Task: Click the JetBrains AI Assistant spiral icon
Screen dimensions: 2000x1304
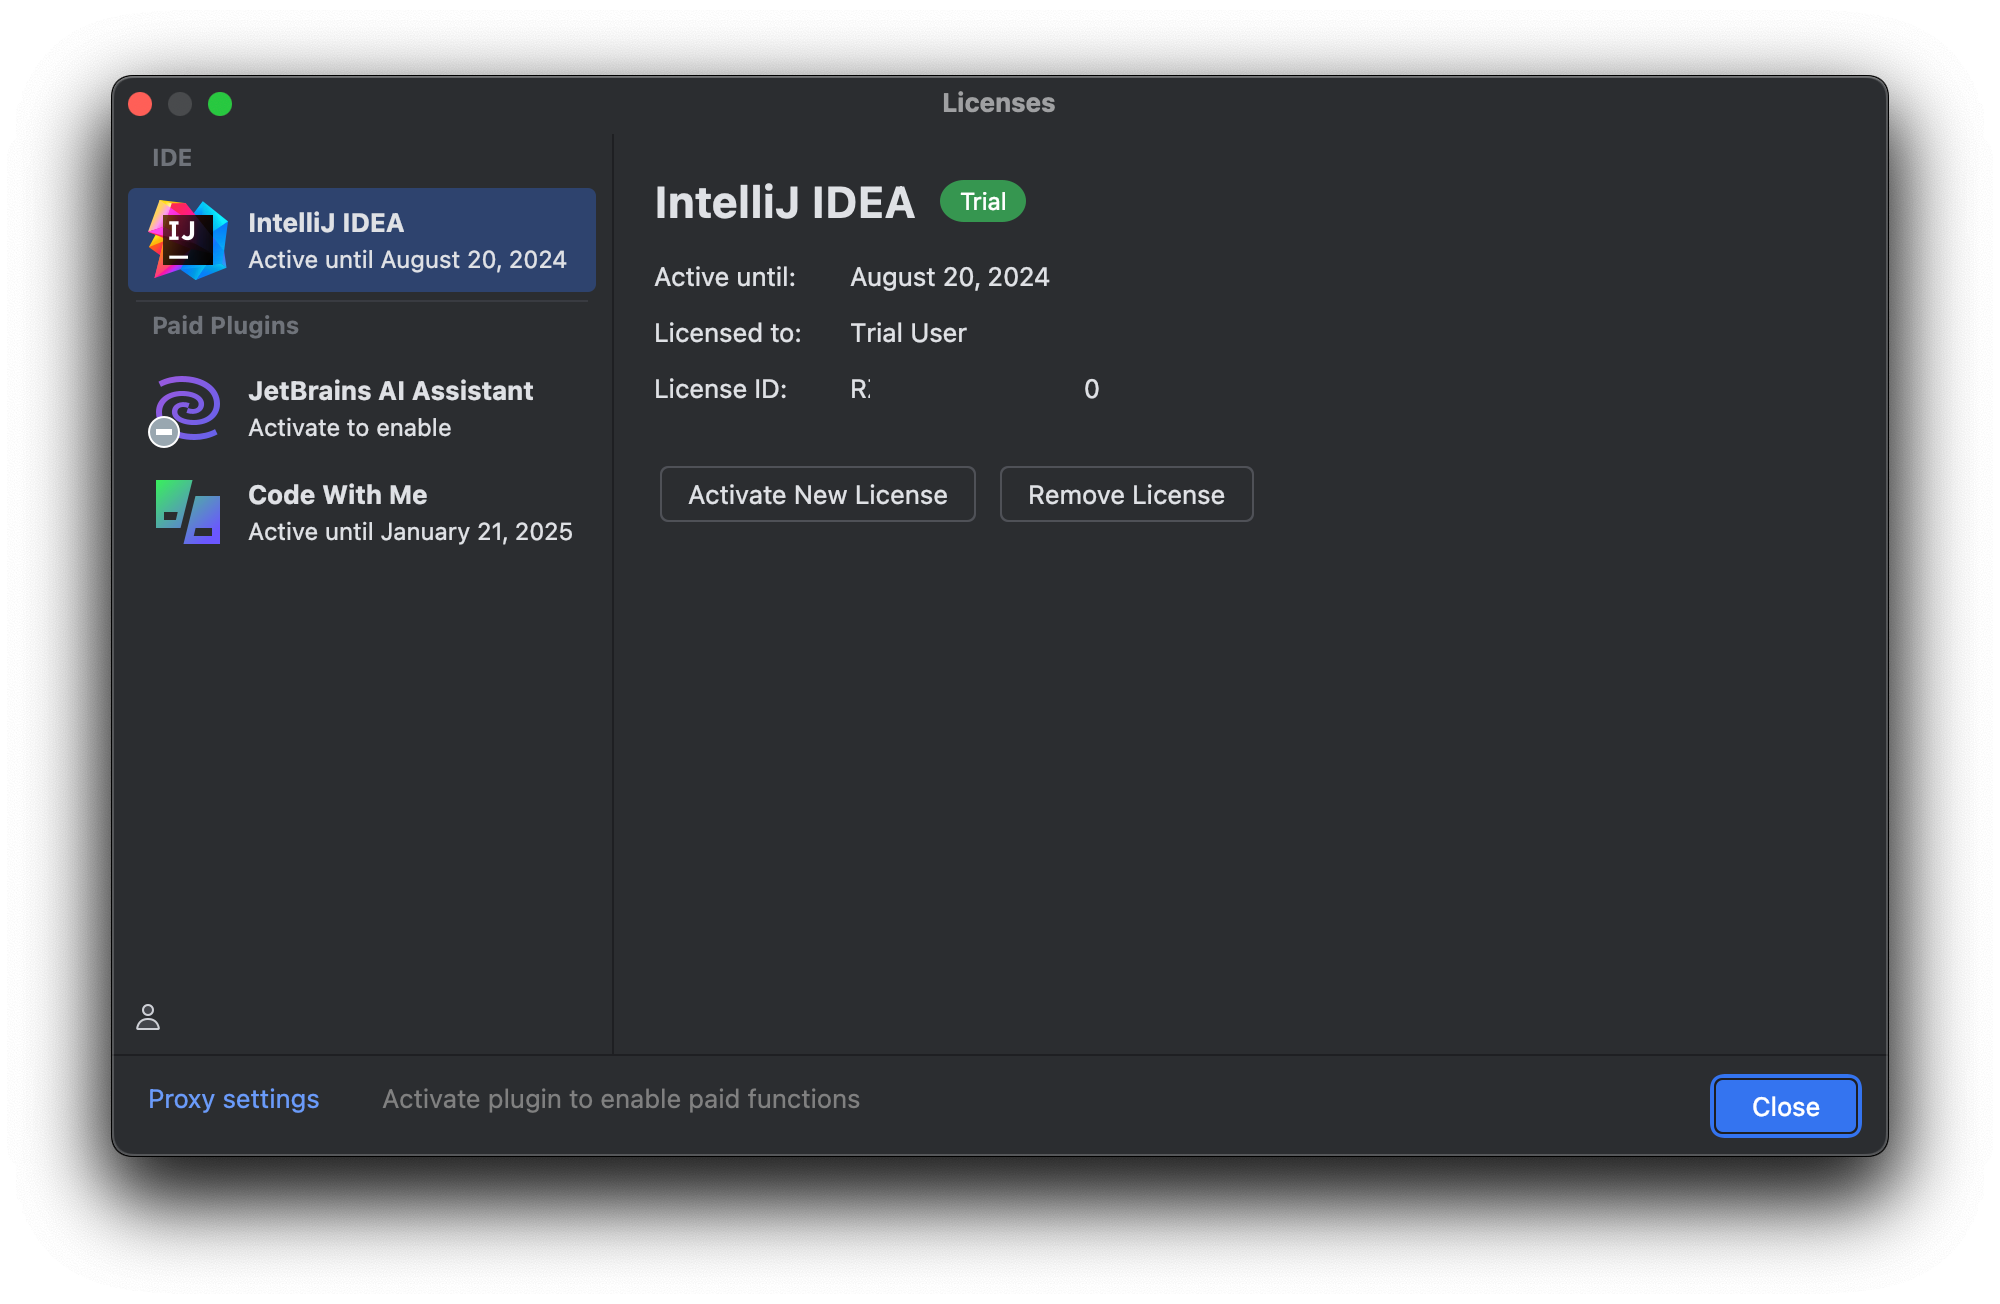Action: click(186, 409)
